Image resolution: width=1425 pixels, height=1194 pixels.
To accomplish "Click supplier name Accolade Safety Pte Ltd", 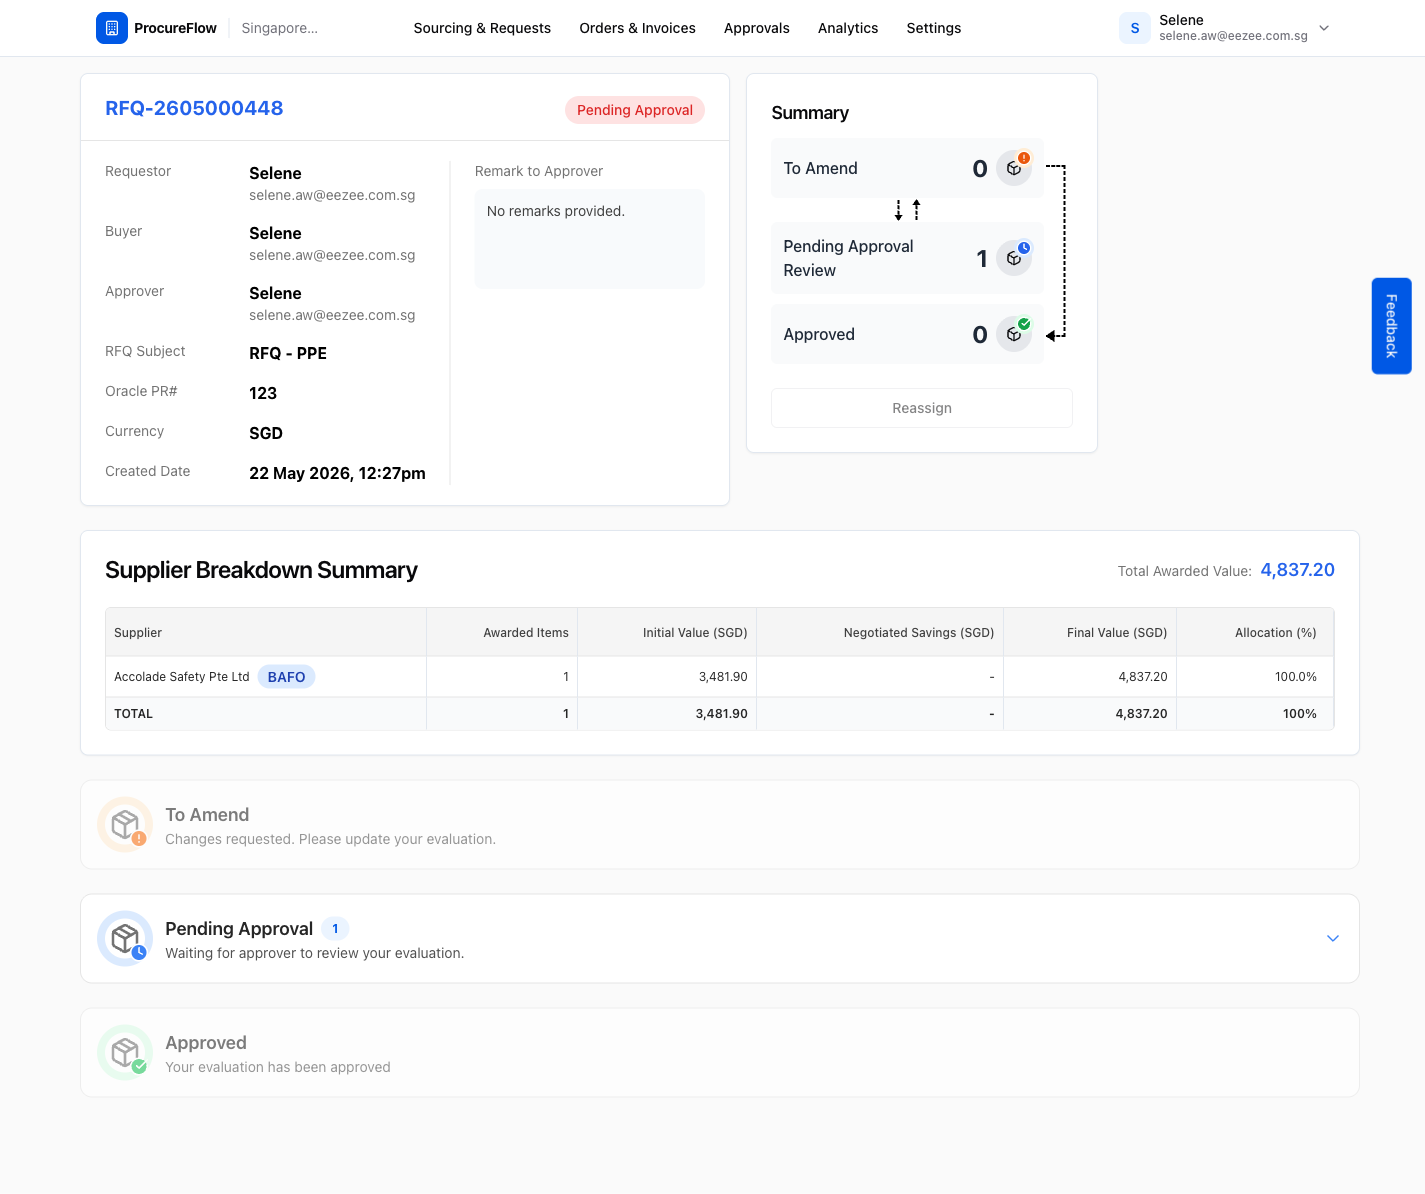I will [x=182, y=677].
